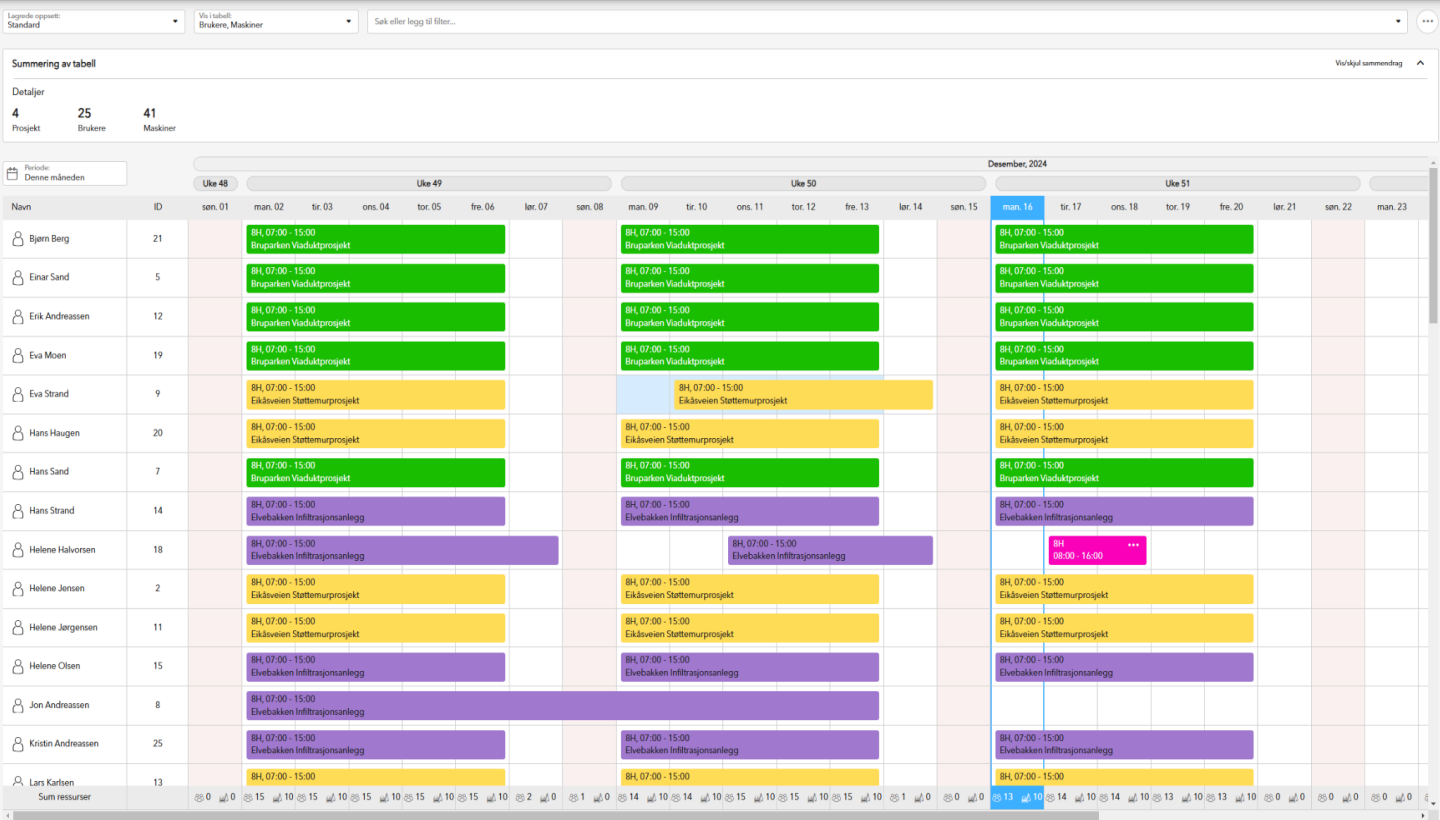
Task: Click the person icon beside Helene Halvorsen
Action: 17,550
